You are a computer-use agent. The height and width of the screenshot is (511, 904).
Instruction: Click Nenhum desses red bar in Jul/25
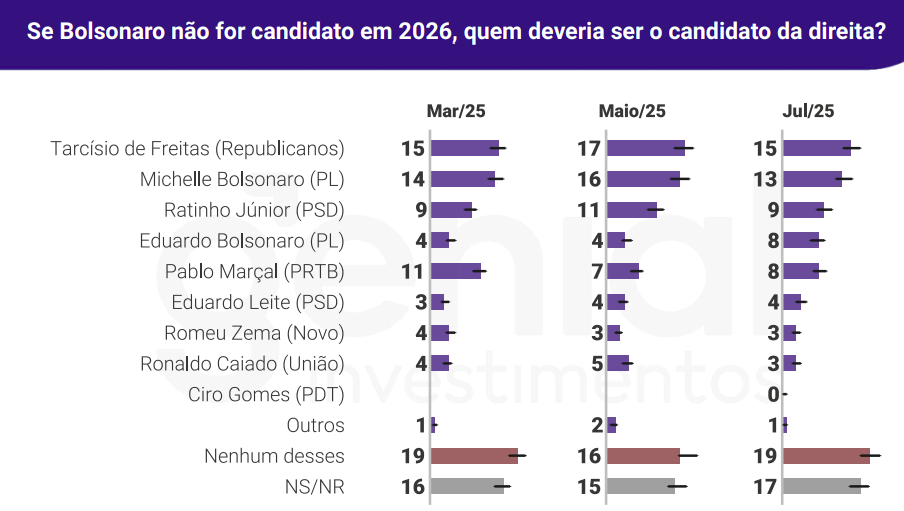point(826,456)
